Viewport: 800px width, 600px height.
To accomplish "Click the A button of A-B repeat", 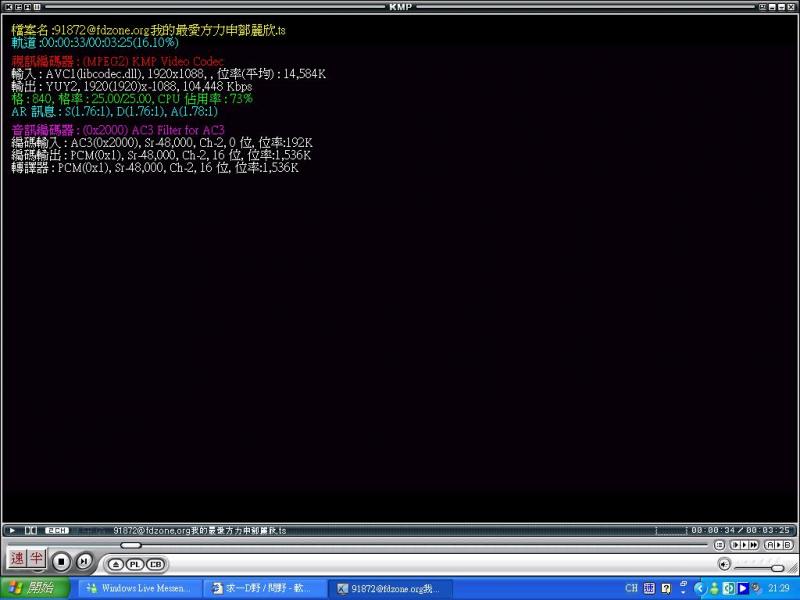I will point(770,545).
